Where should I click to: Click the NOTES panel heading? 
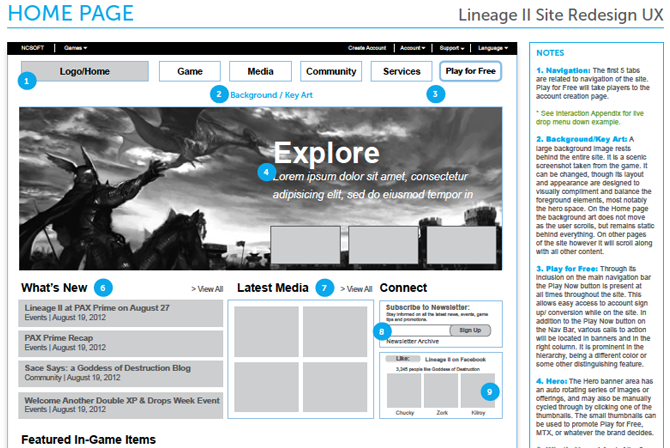550,53
